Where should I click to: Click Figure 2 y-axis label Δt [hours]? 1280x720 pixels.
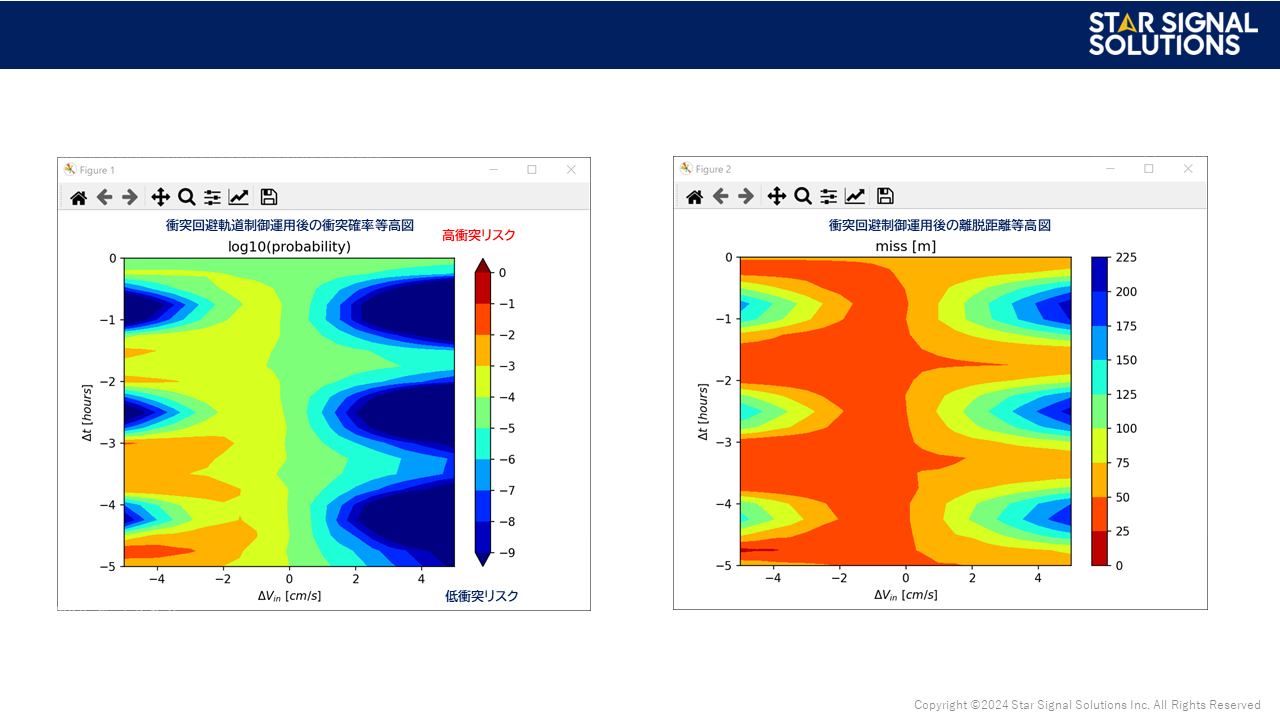704,412
